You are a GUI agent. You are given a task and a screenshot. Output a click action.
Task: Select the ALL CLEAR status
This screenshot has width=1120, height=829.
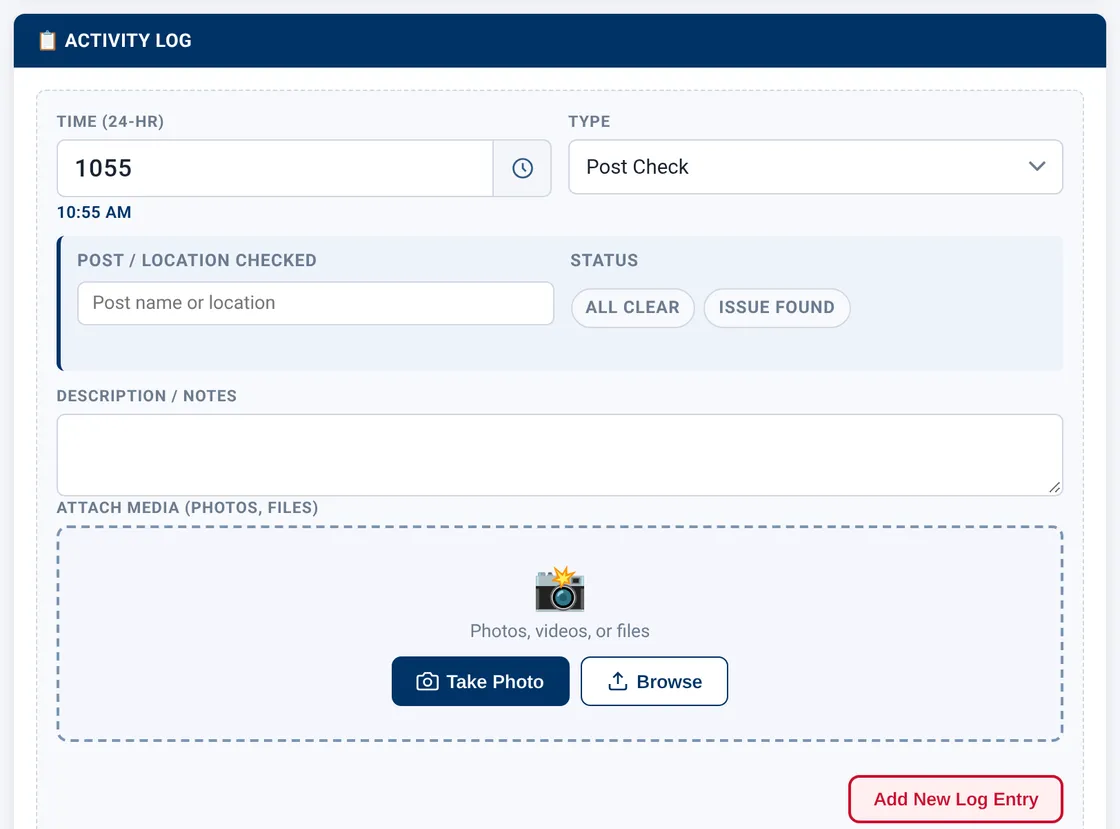(632, 308)
